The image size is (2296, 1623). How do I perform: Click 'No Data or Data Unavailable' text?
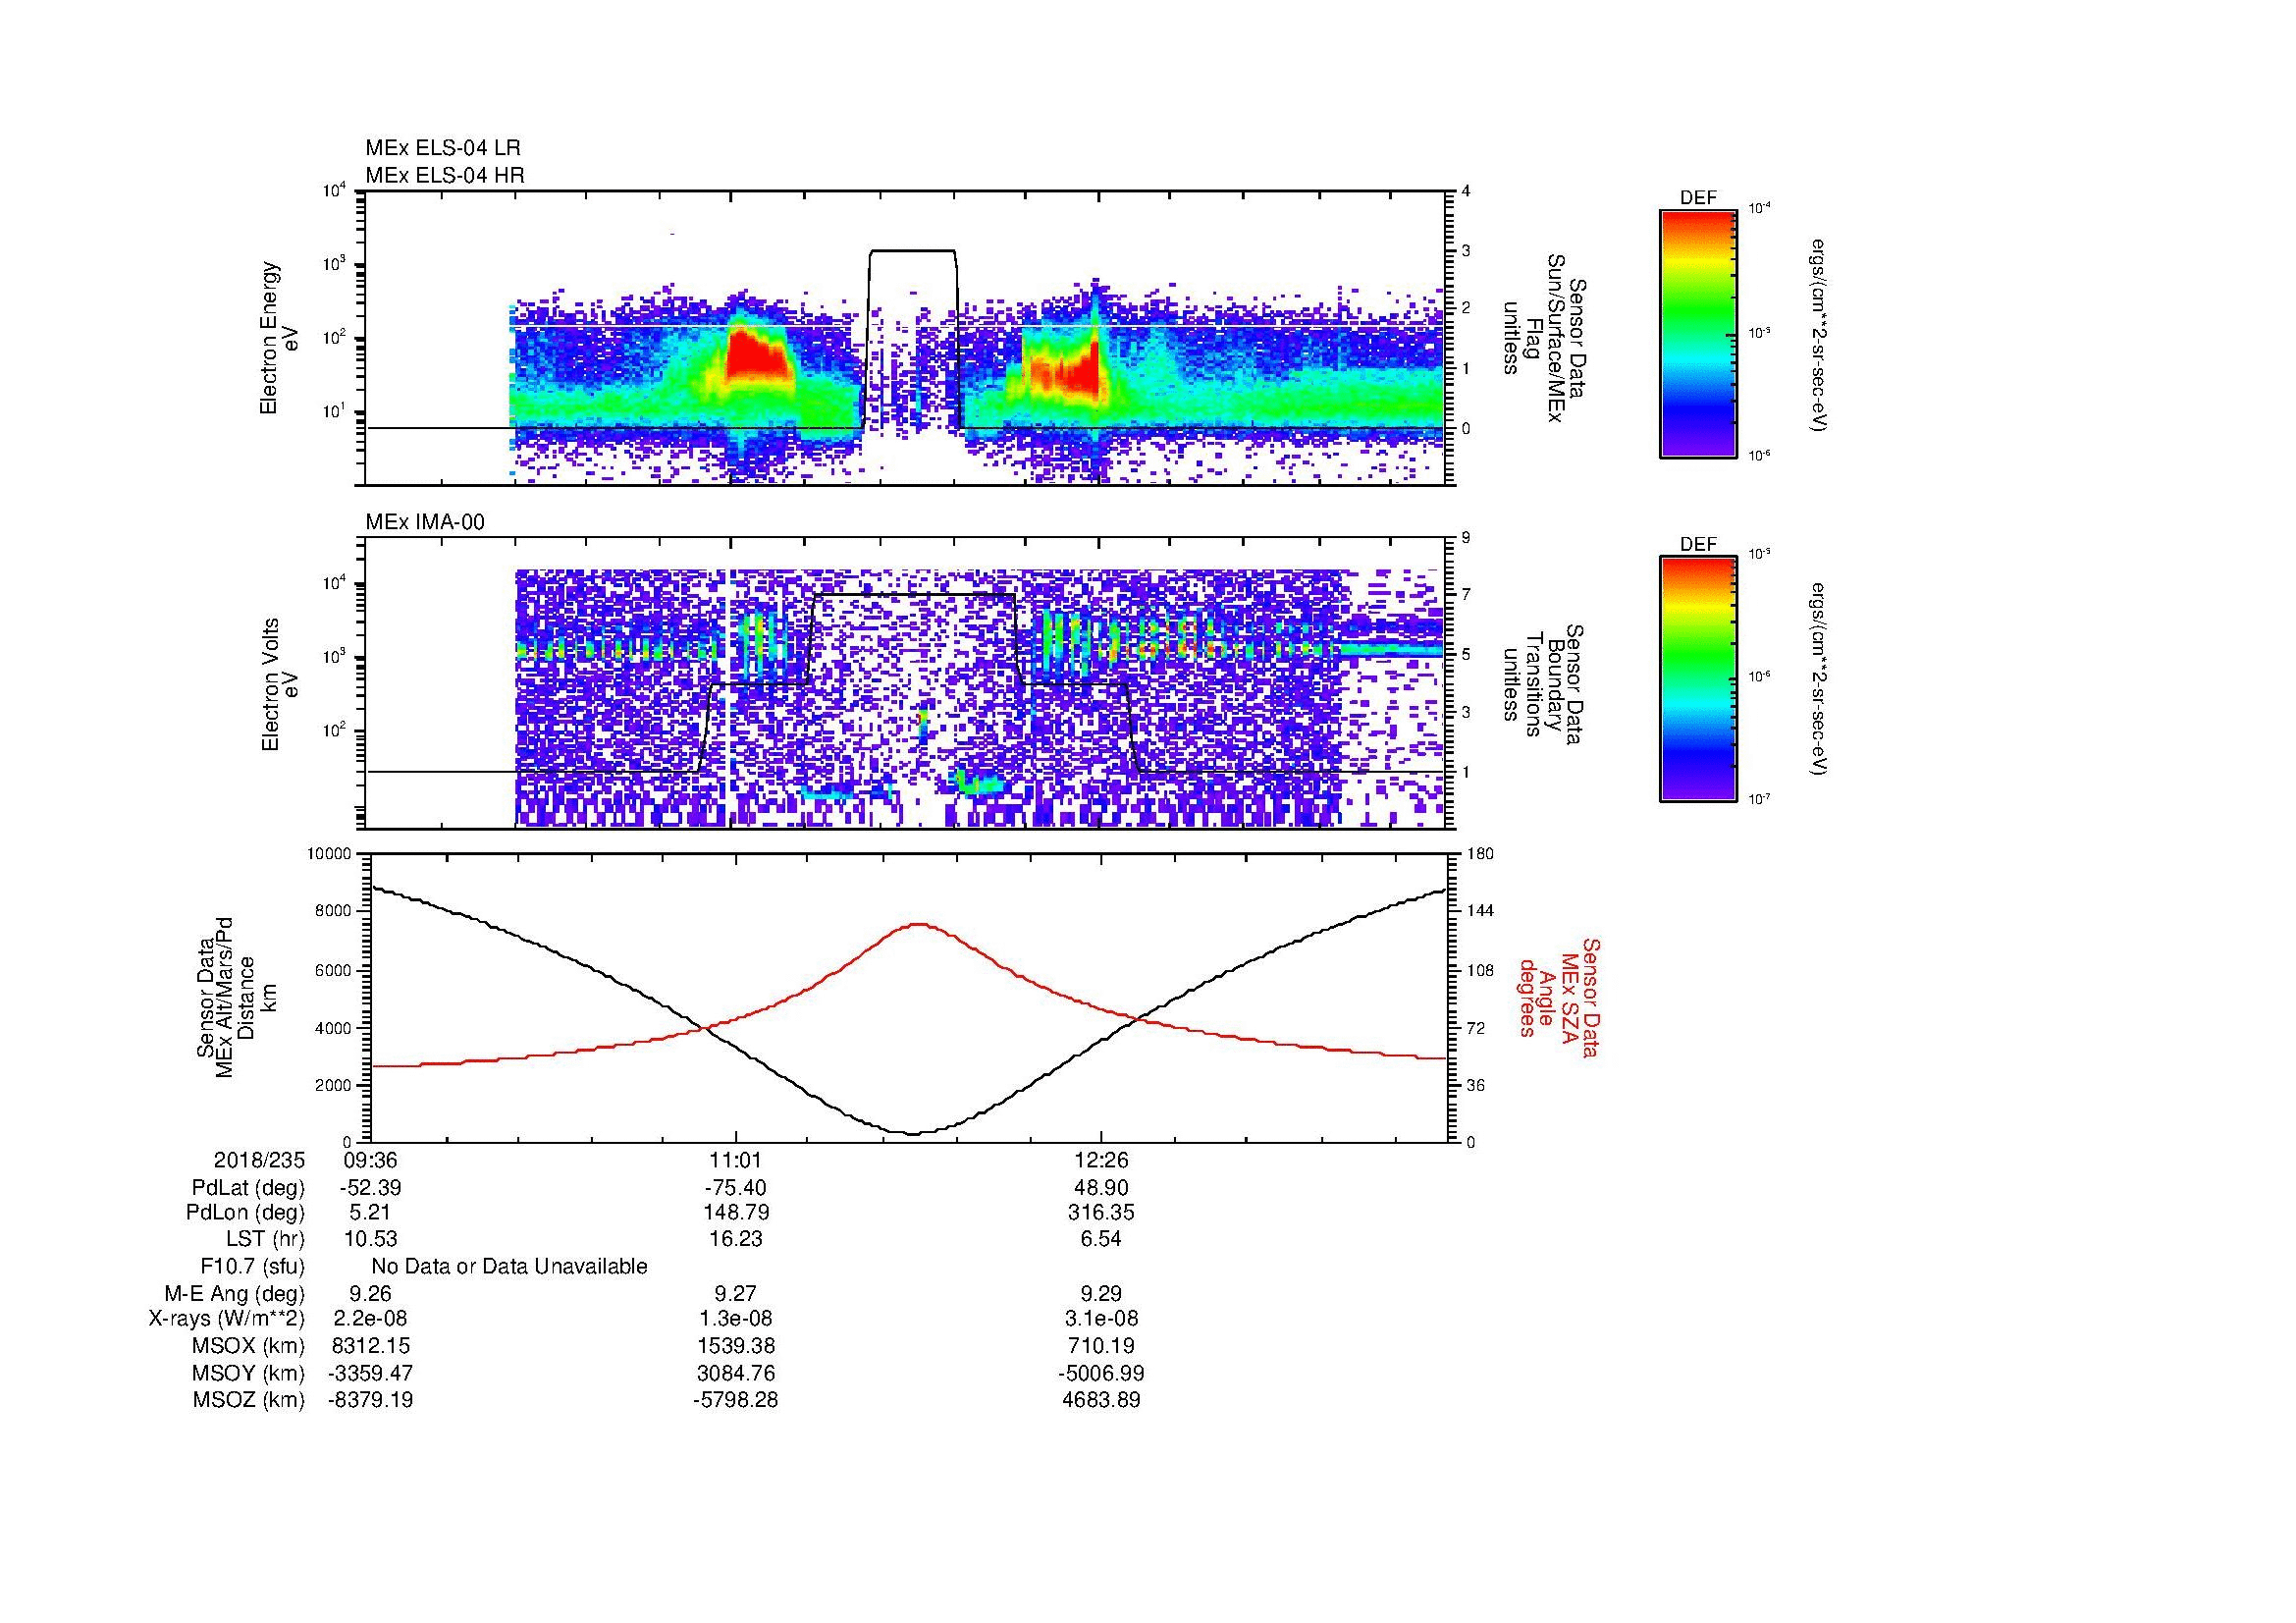509,1267
